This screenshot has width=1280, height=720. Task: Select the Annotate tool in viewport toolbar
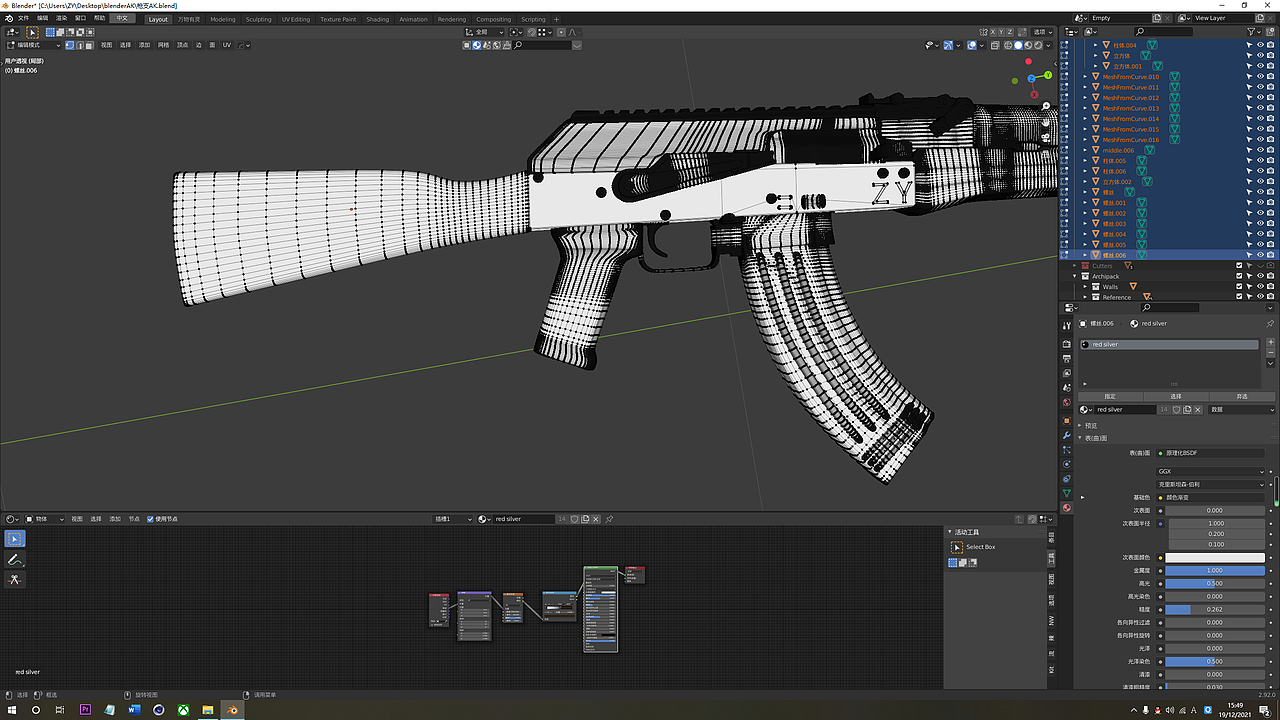pyautogui.click(x=14, y=558)
